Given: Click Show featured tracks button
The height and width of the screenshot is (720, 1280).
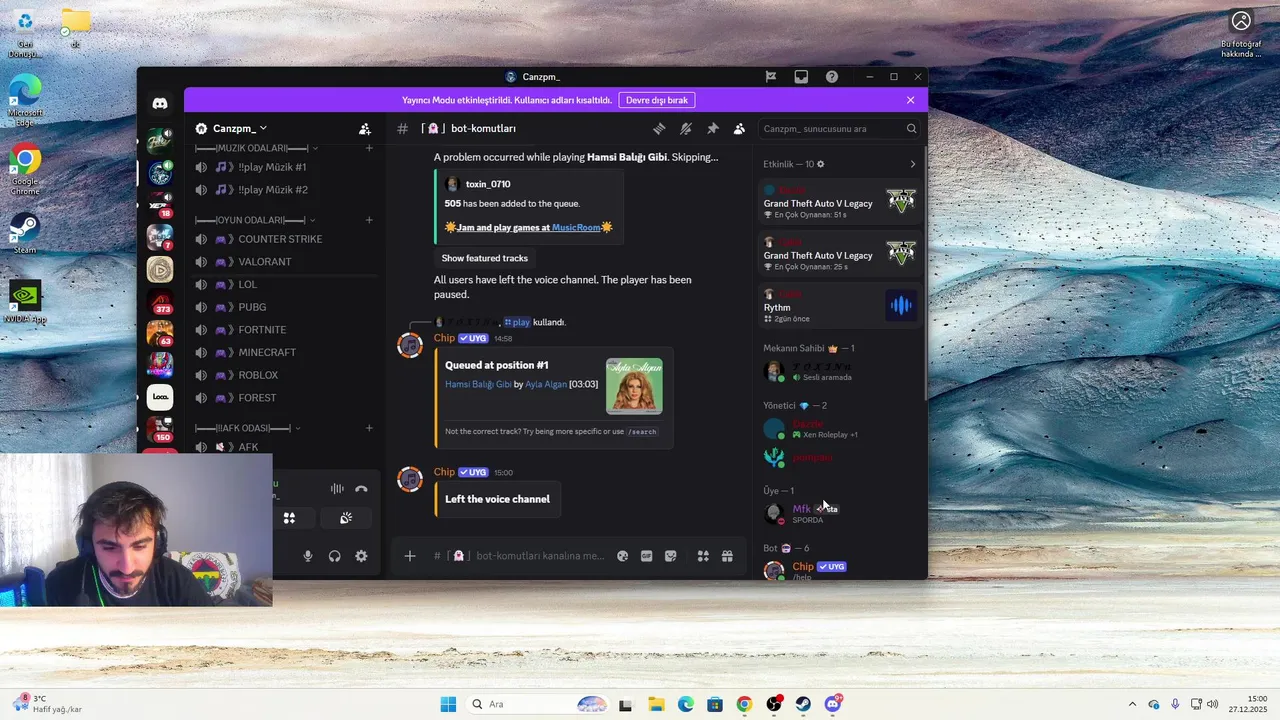Looking at the screenshot, I should point(485,258).
